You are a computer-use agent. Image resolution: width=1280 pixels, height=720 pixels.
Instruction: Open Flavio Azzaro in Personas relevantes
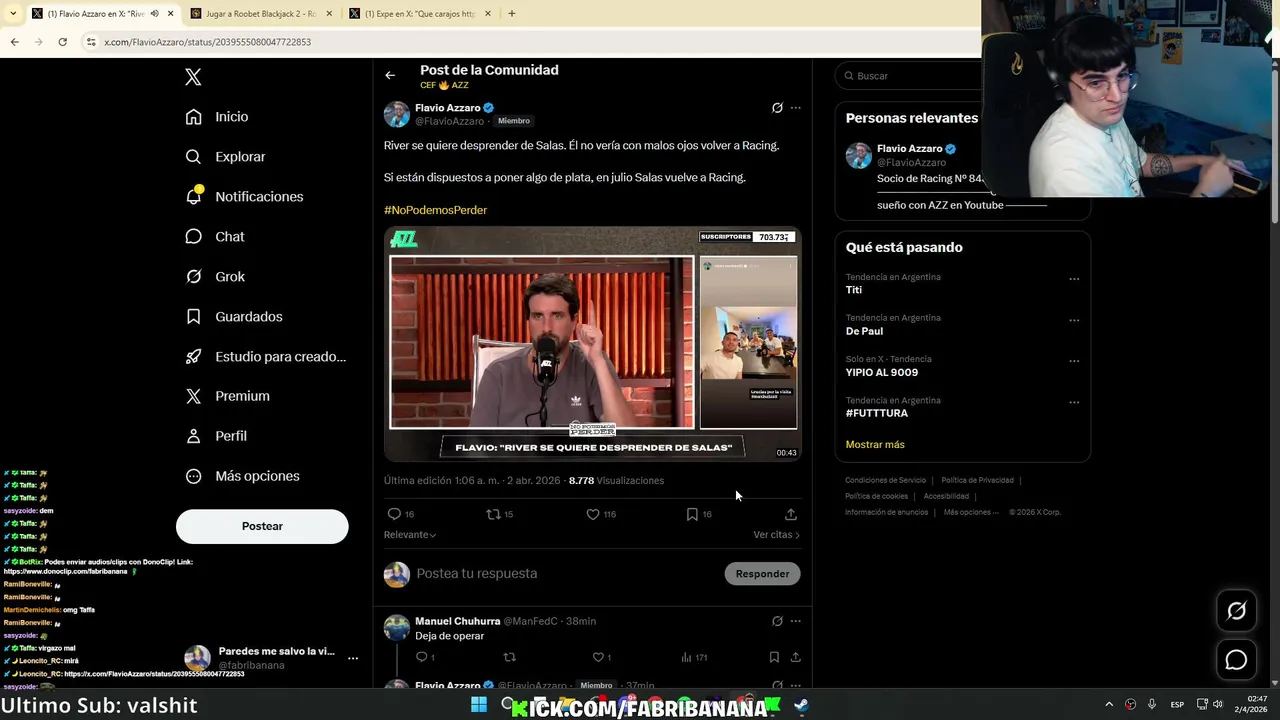[x=910, y=149]
